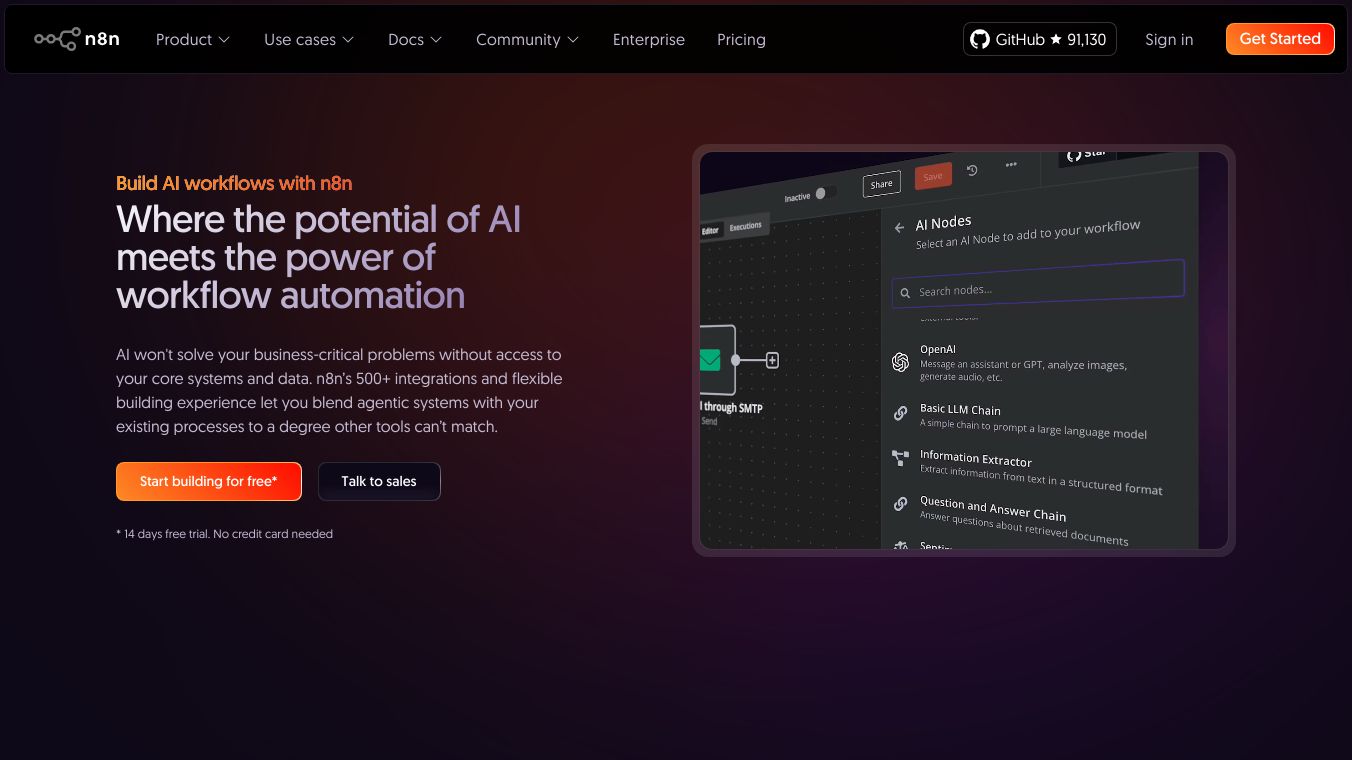Click the Sign in link
Screen dimensions: 1352x760
coord(1169,39)
